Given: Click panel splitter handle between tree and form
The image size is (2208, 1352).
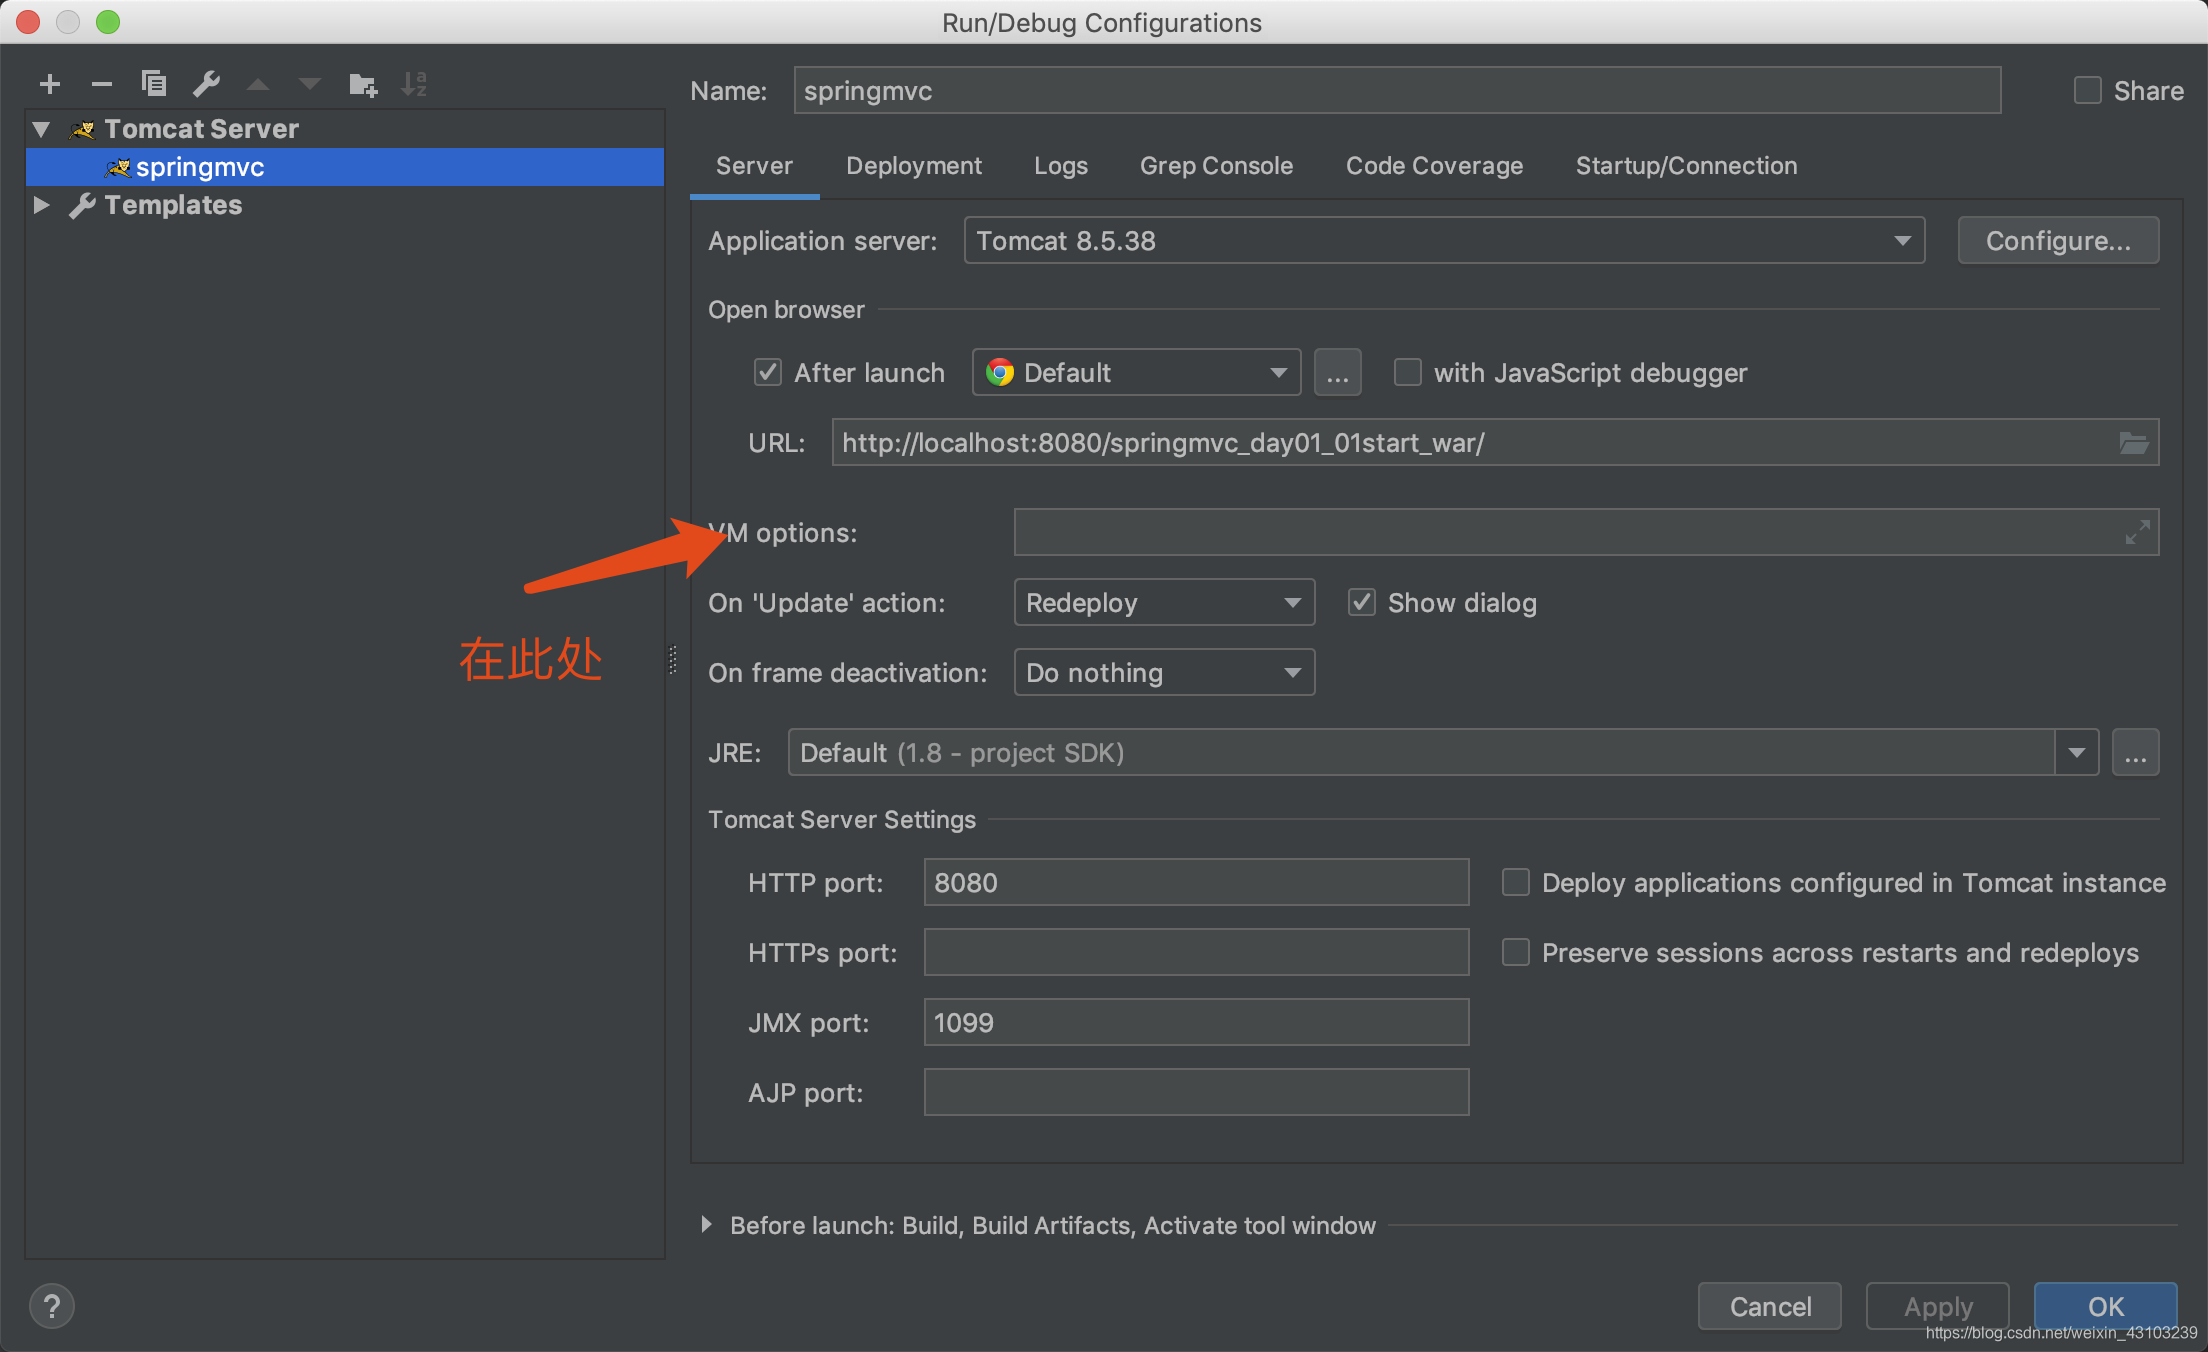Looking at the screenshot, I should pos(673,660).
